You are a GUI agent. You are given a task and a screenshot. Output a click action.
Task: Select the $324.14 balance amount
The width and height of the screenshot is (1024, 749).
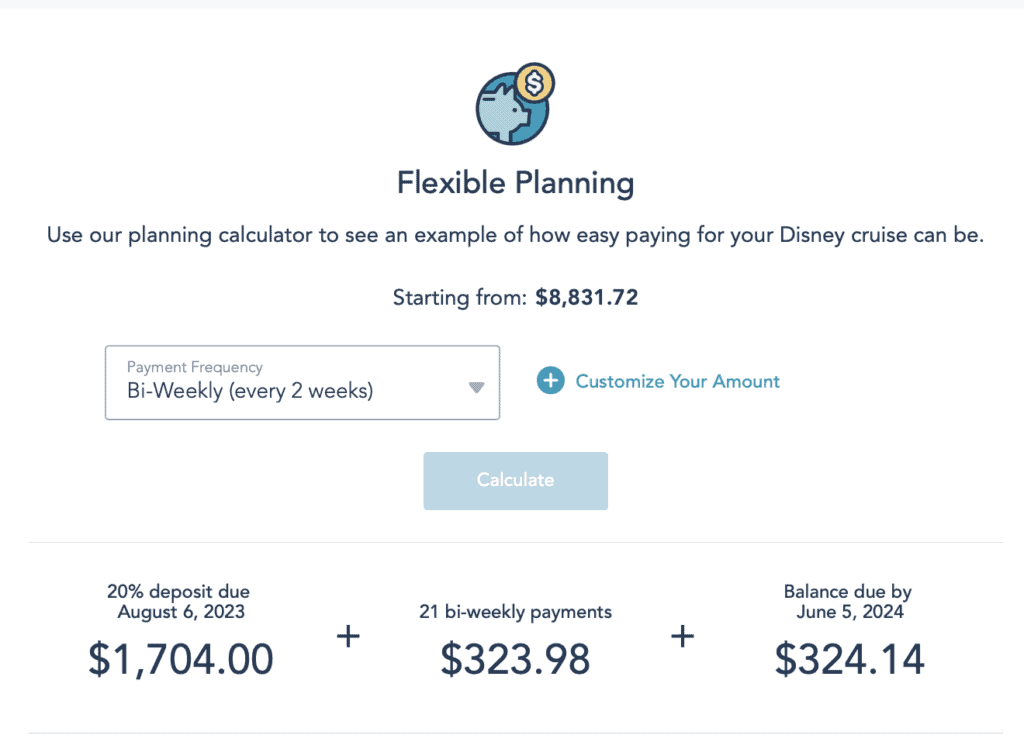coord(850,659)
